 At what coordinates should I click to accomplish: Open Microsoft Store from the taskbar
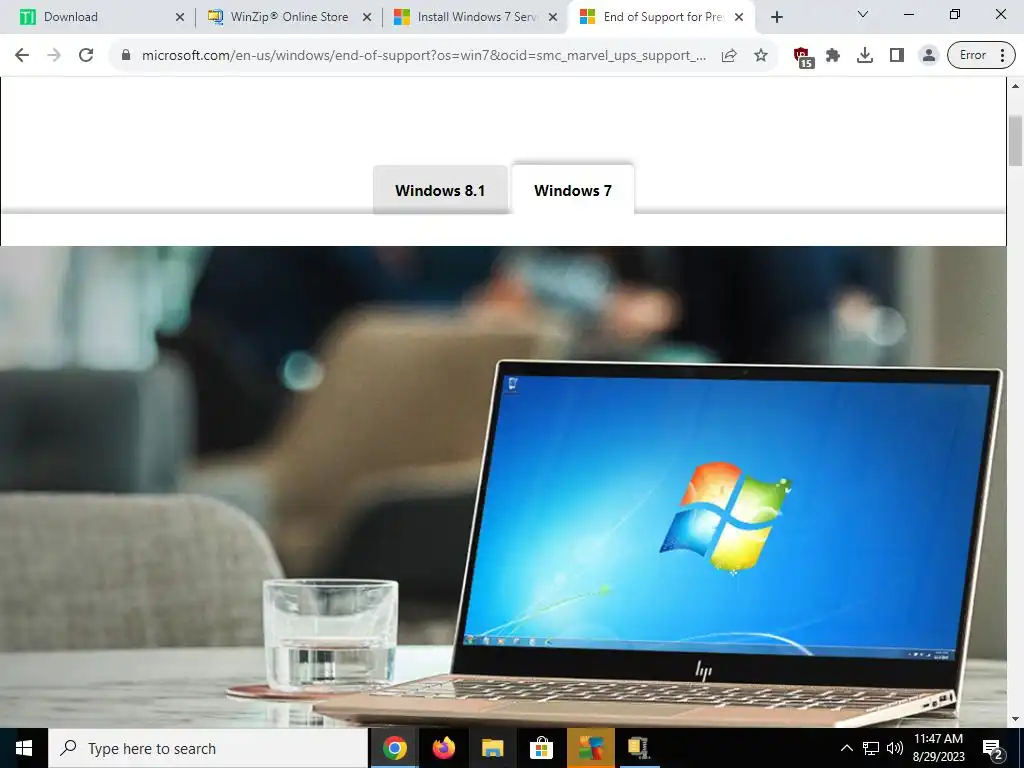pyautogui.click(x=541, y=748)
